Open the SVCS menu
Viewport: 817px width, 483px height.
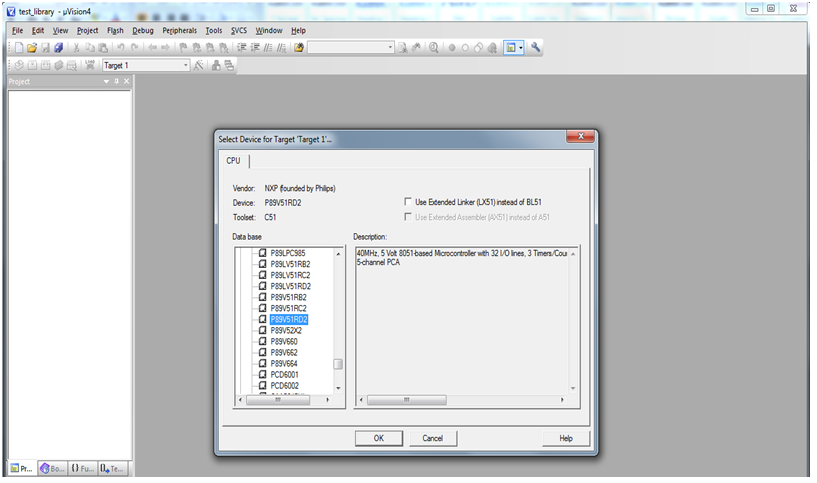click(x=239, y=30)
